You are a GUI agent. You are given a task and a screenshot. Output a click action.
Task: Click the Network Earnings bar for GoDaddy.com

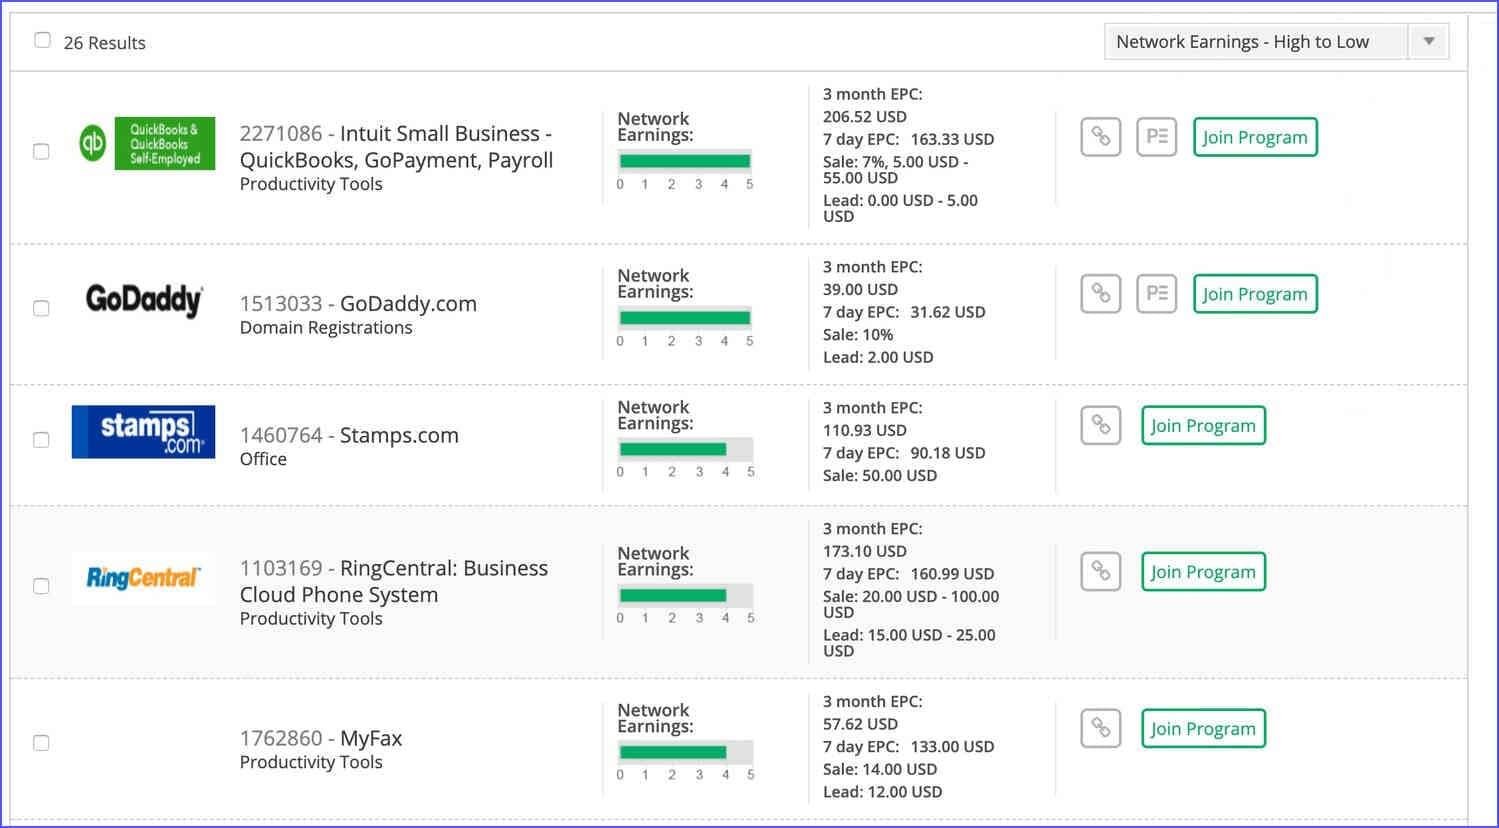click(x=685, y=316)
